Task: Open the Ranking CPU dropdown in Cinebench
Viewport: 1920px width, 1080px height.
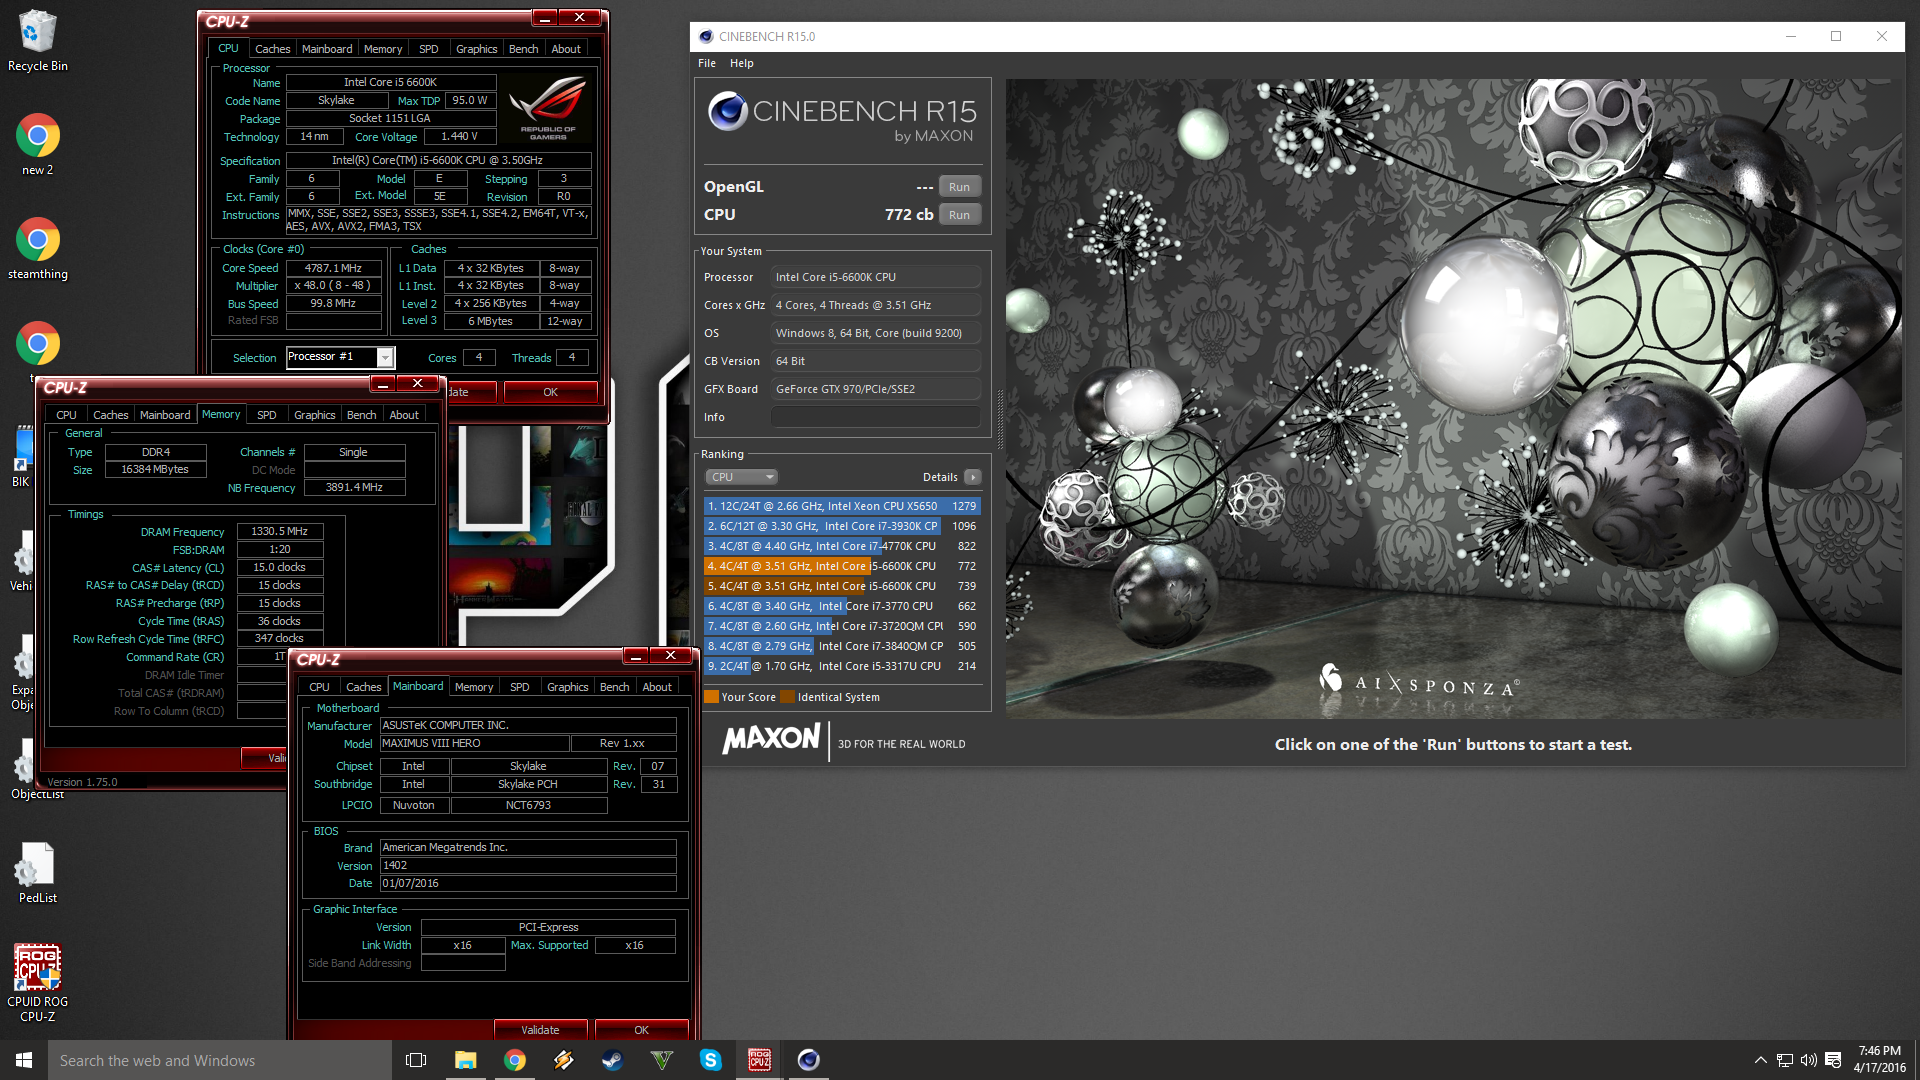Action: coord(741,478)
